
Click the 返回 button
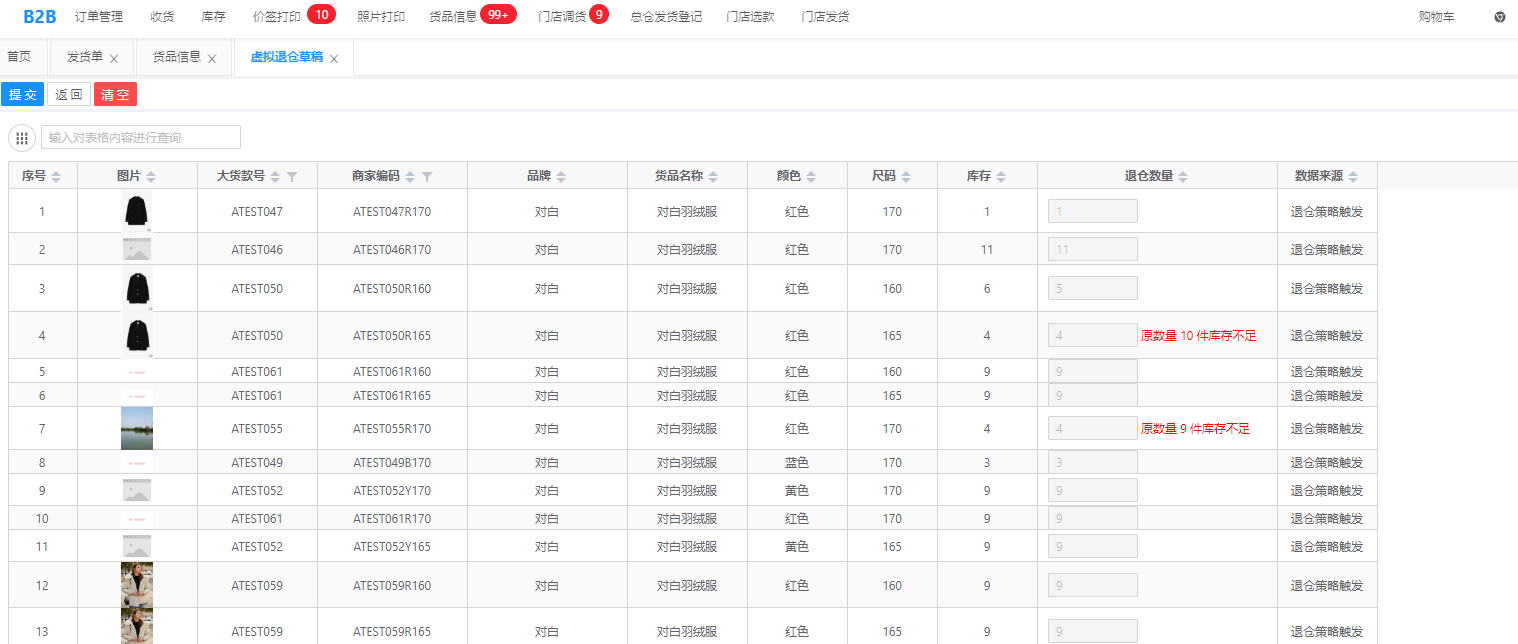69,95
